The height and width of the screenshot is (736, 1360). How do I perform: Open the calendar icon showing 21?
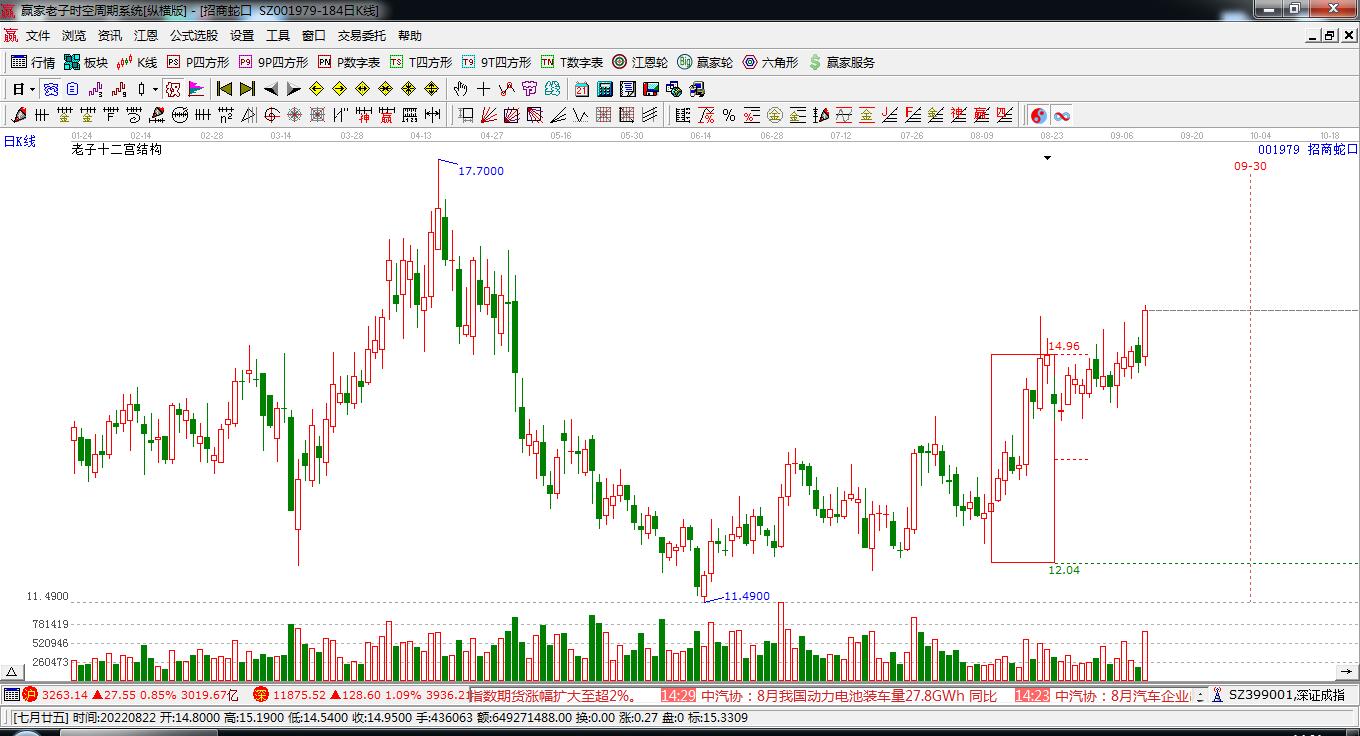point(581,89)
